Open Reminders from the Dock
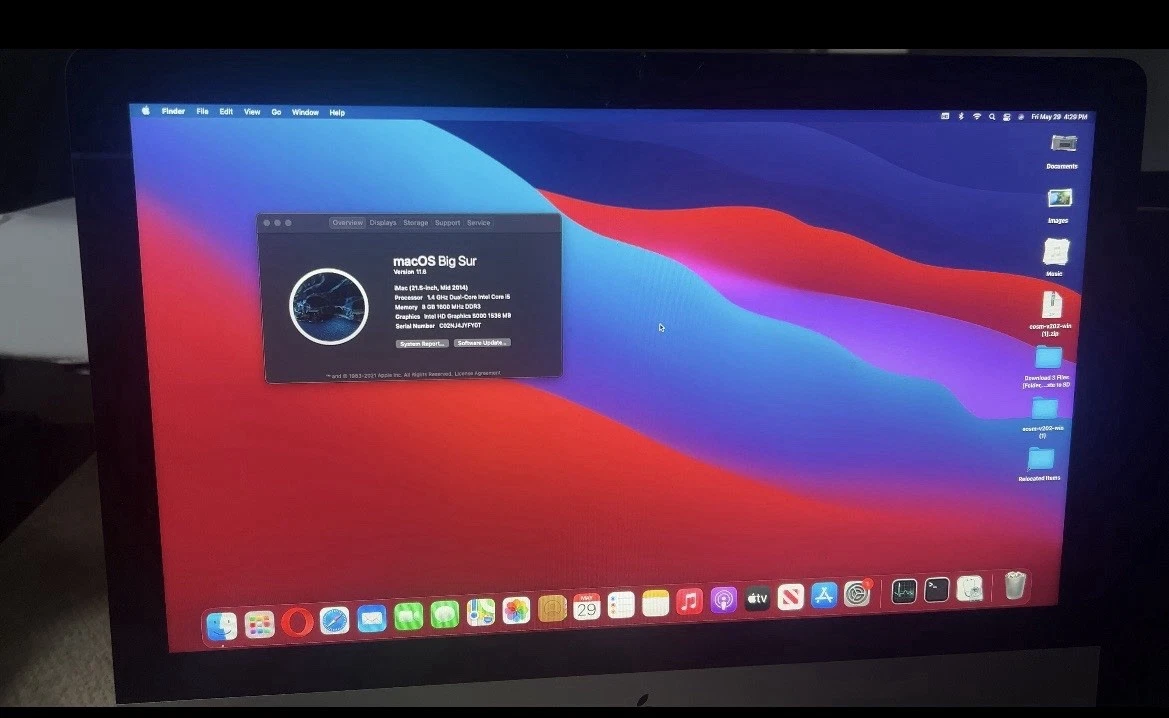This screenshot has height=718, width=1169. 621,605
